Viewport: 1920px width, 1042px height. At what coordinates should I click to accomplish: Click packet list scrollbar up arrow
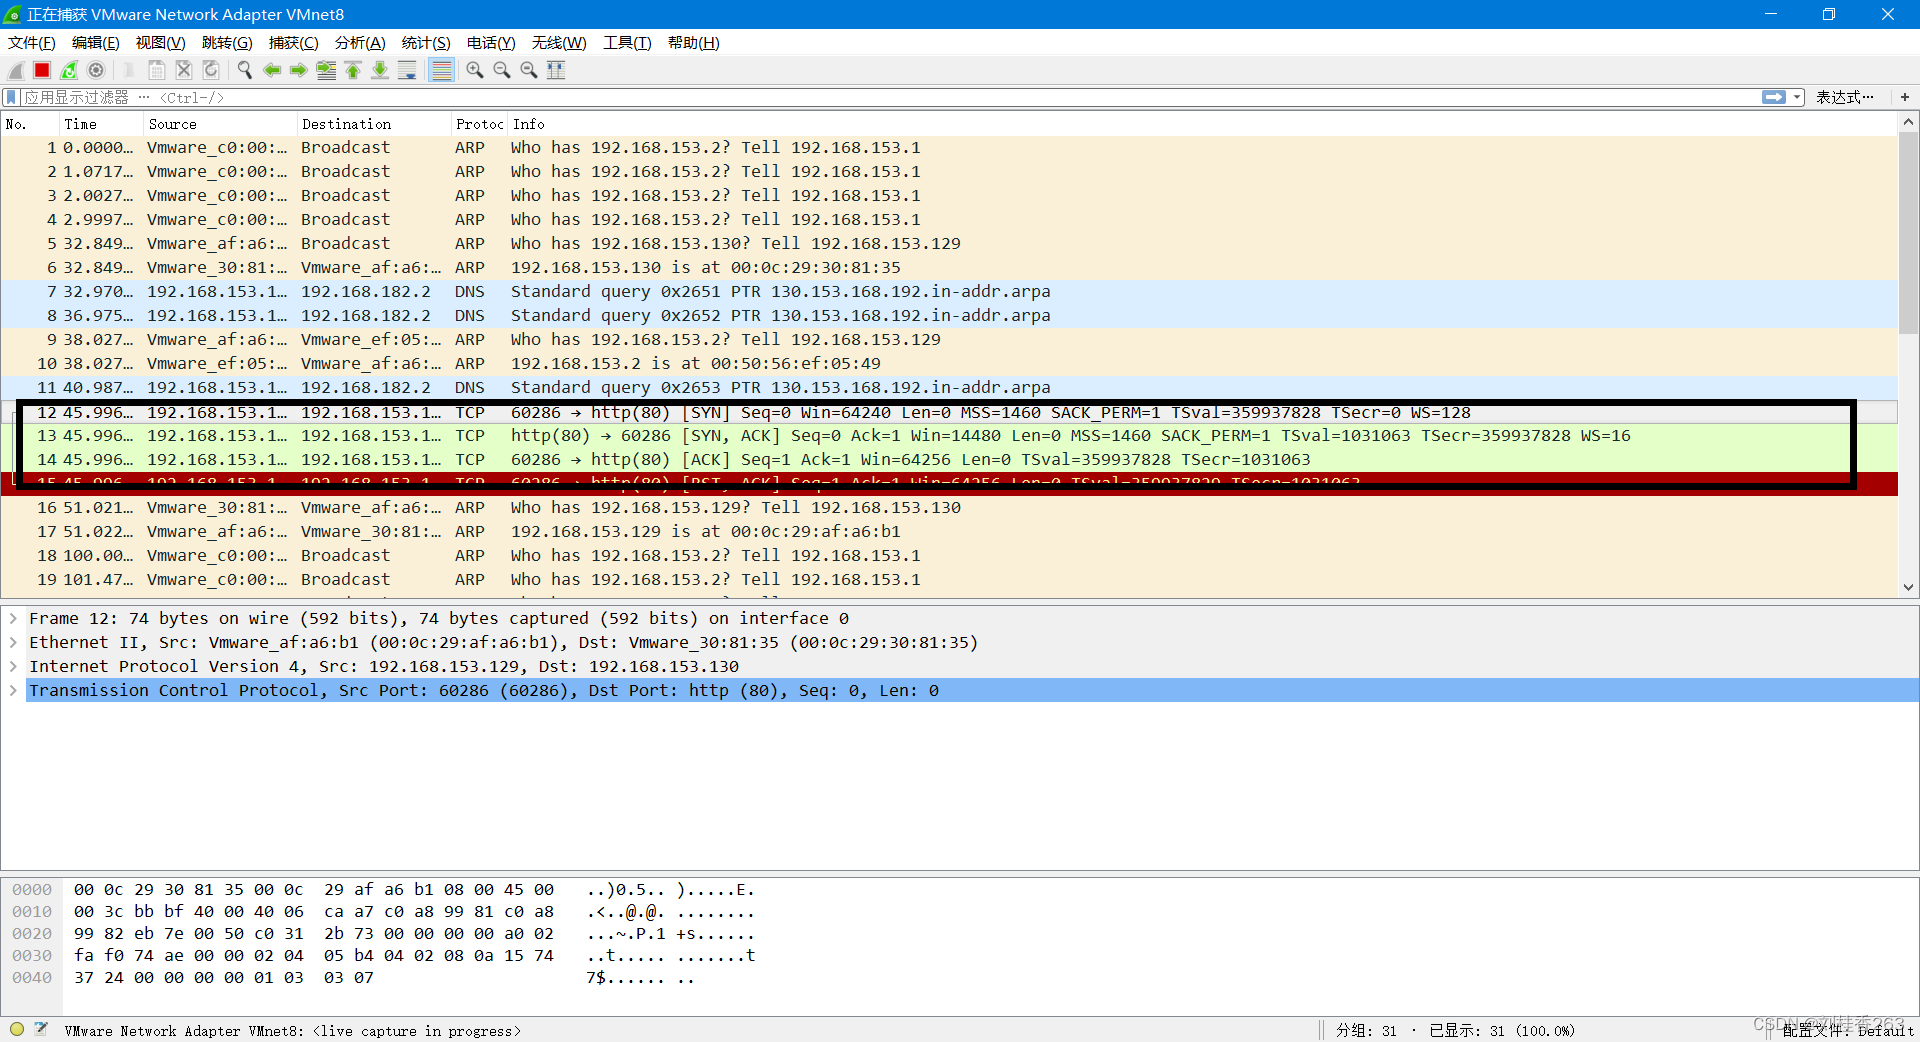[x=1908, y=122]
